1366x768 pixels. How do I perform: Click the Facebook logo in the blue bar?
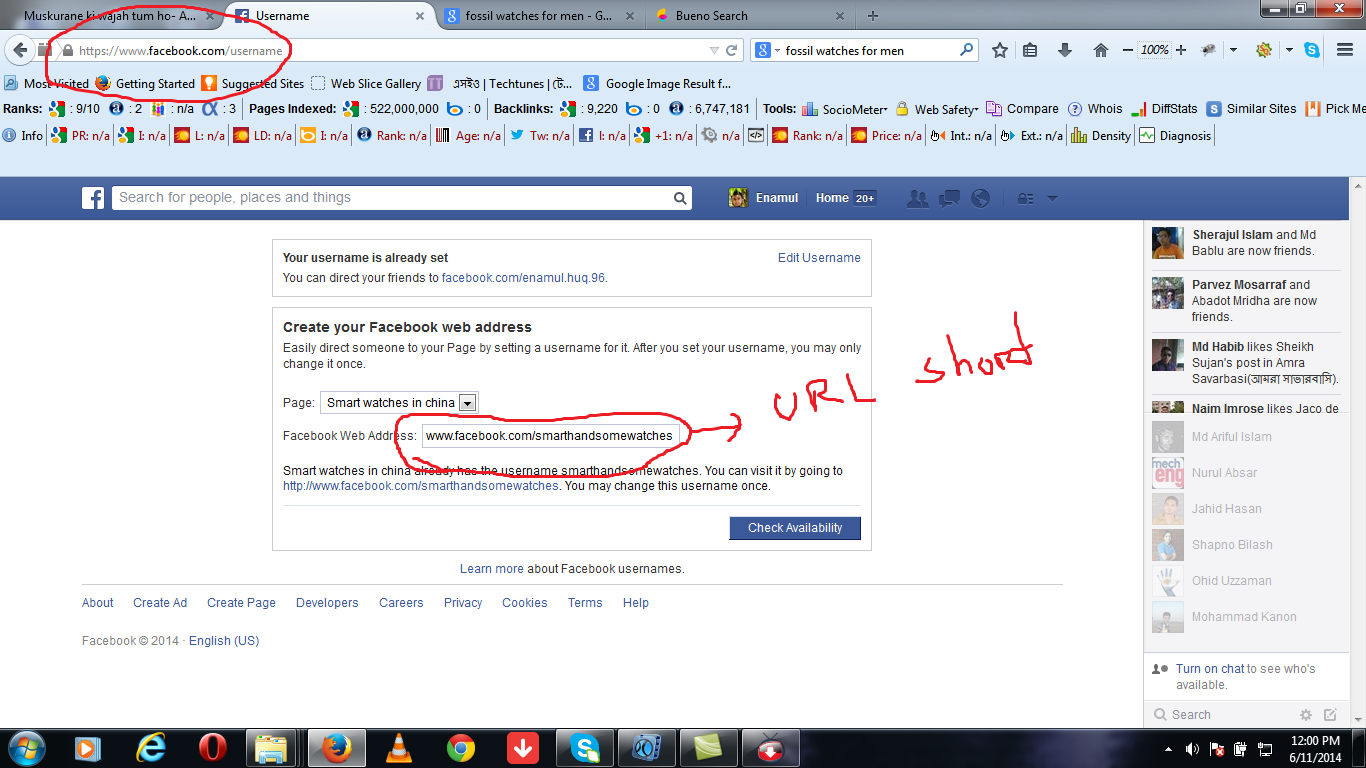tap(93, 198)
